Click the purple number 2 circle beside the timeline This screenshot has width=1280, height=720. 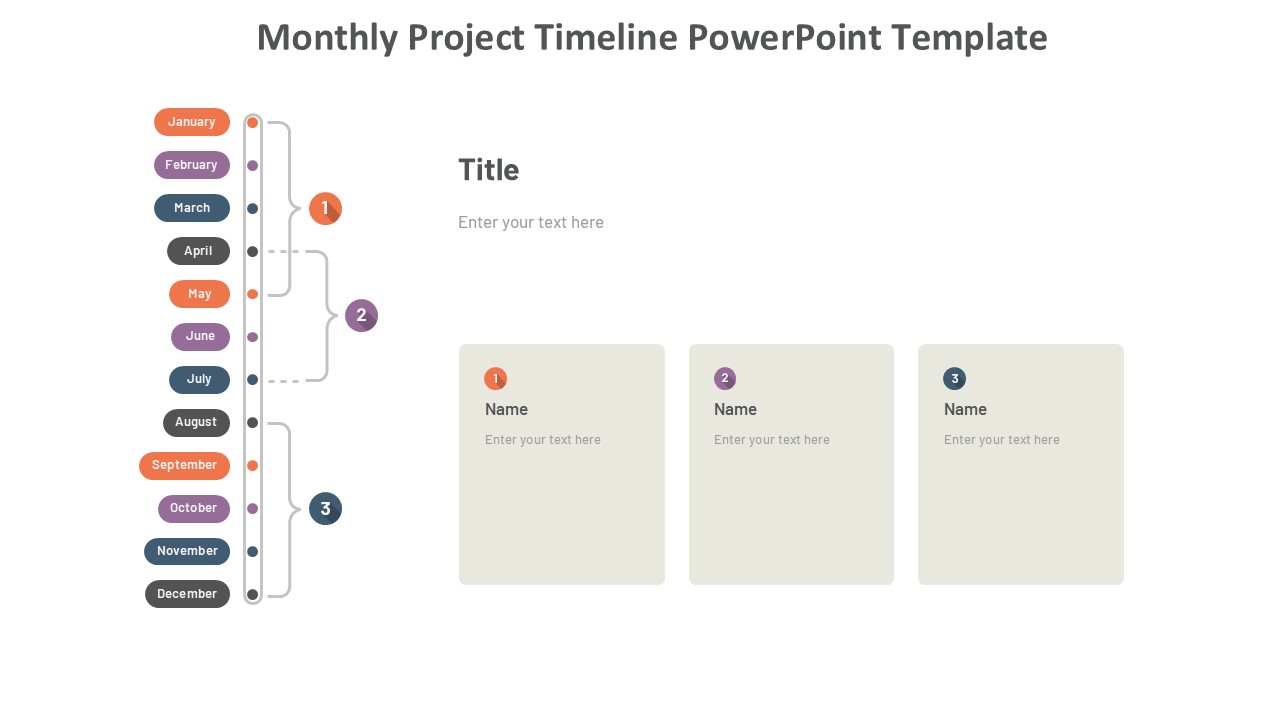pyautogui.click(x=361, y=316)
